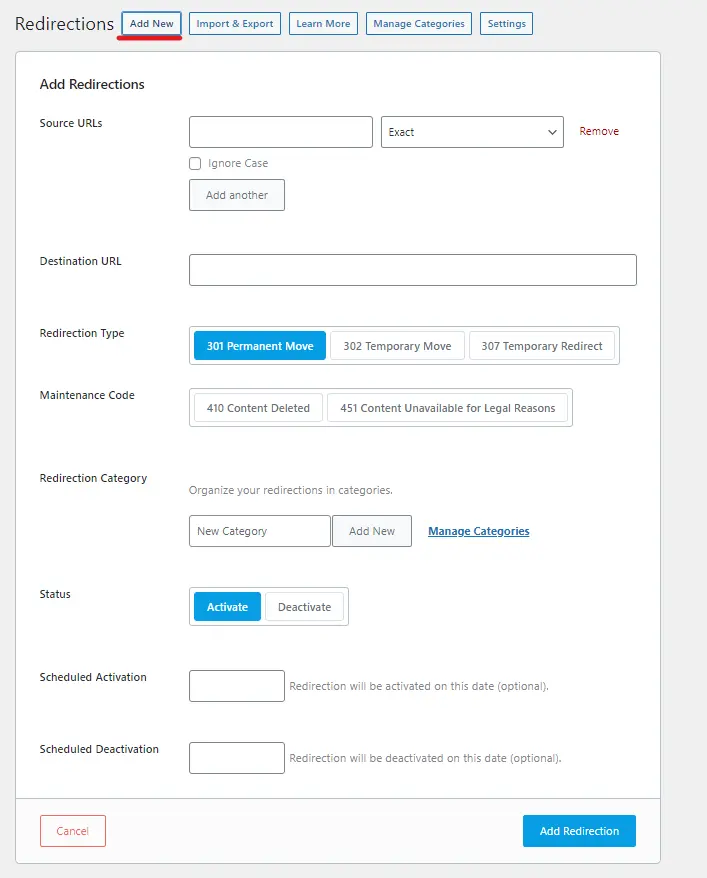Open the Exact match type dropdown
The image size is (707, 878).
471,131
